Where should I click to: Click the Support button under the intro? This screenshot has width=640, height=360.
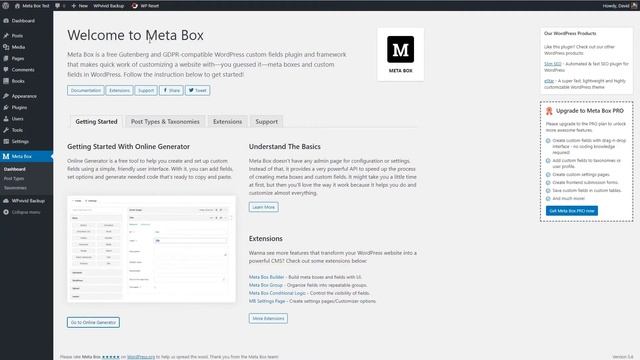146,90
